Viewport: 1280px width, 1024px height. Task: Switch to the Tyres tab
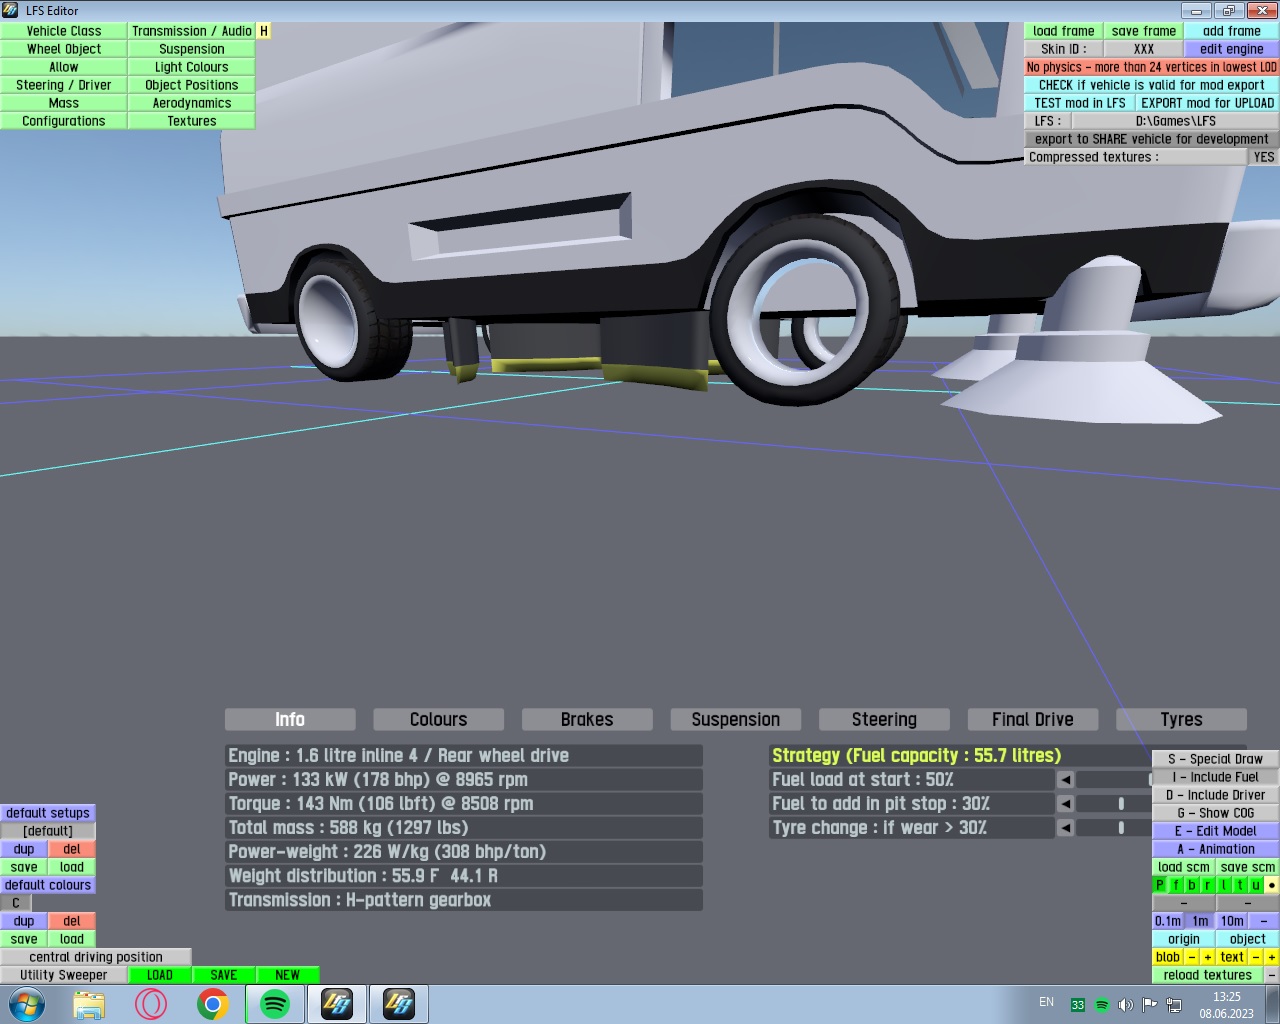coord(1181,720)
